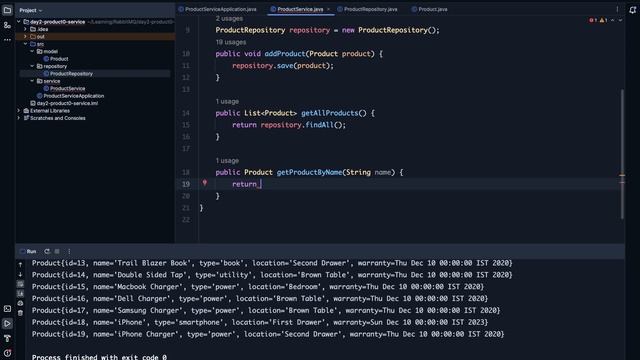Click '19 usages' hint above addProduct

tap(231, 42)
